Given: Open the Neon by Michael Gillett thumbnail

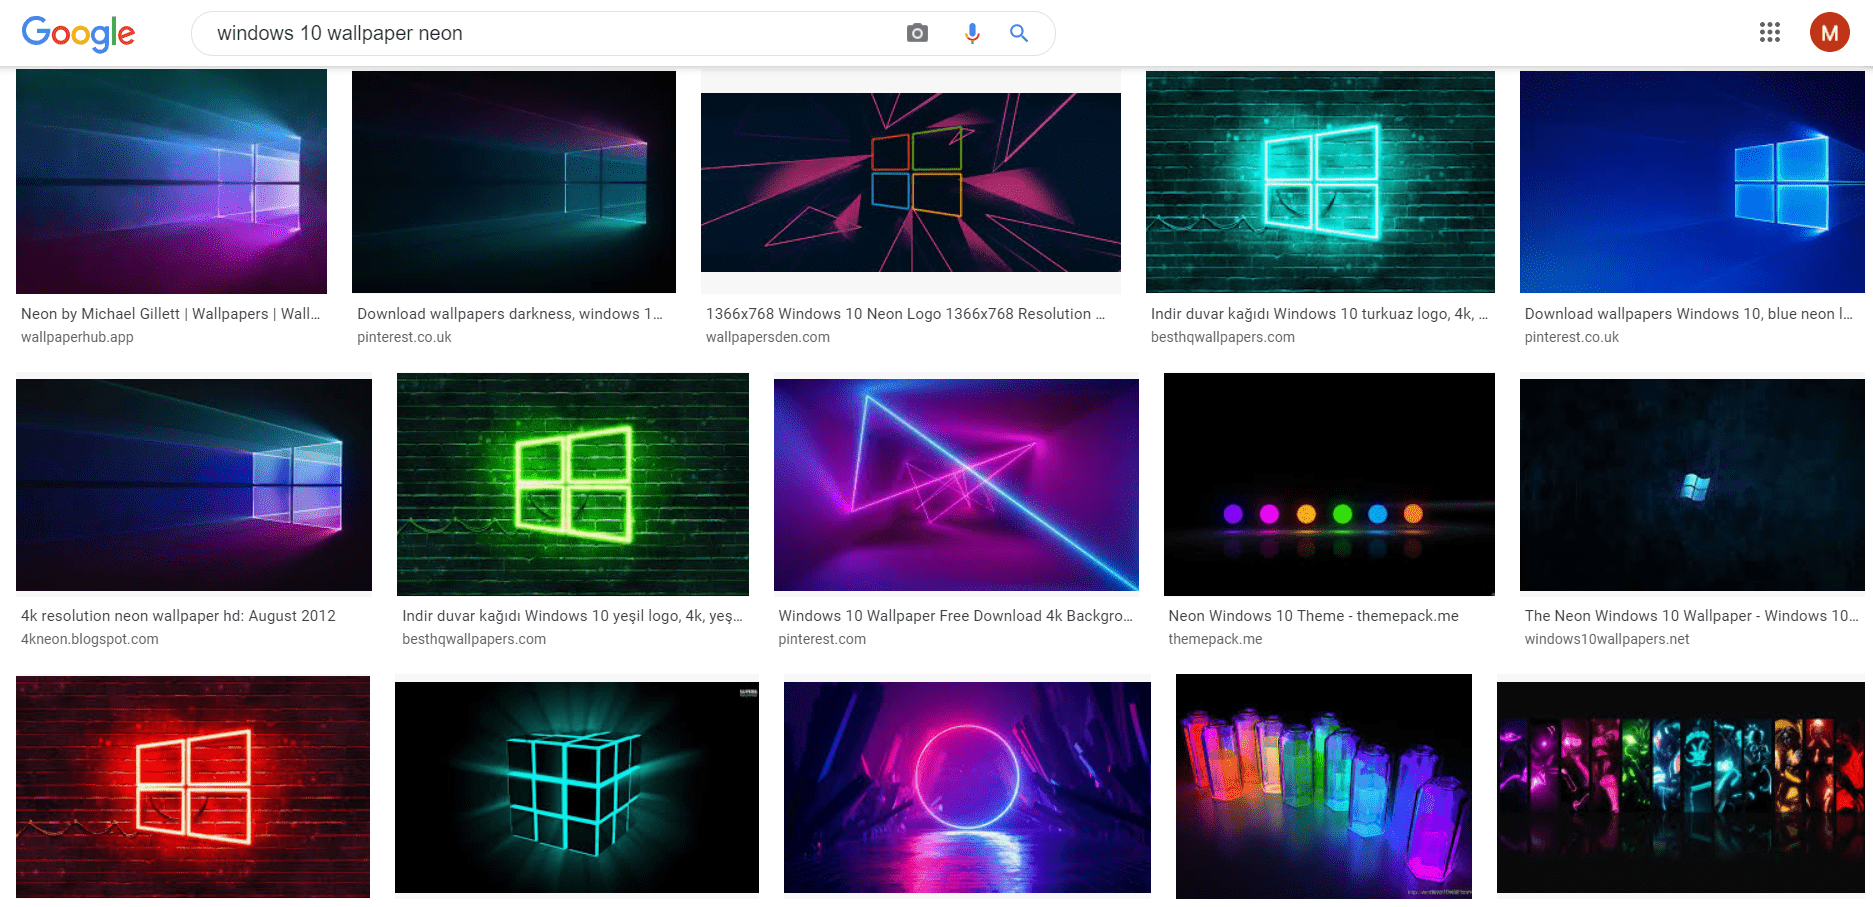Looking at the screenshot, I should click(171, 181).
